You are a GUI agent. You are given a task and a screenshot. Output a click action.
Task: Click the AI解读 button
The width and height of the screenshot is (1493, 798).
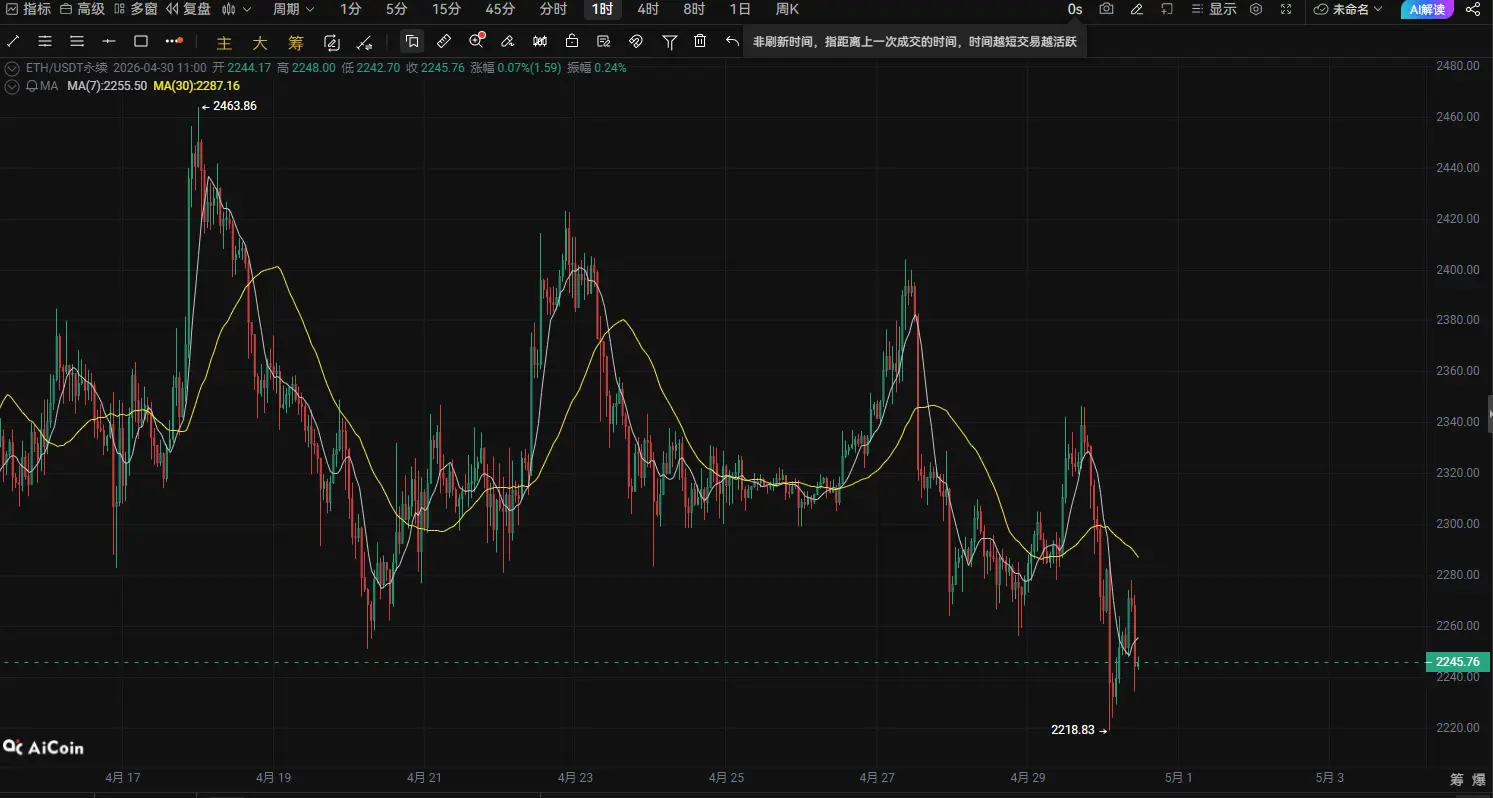click(1425, 9)
